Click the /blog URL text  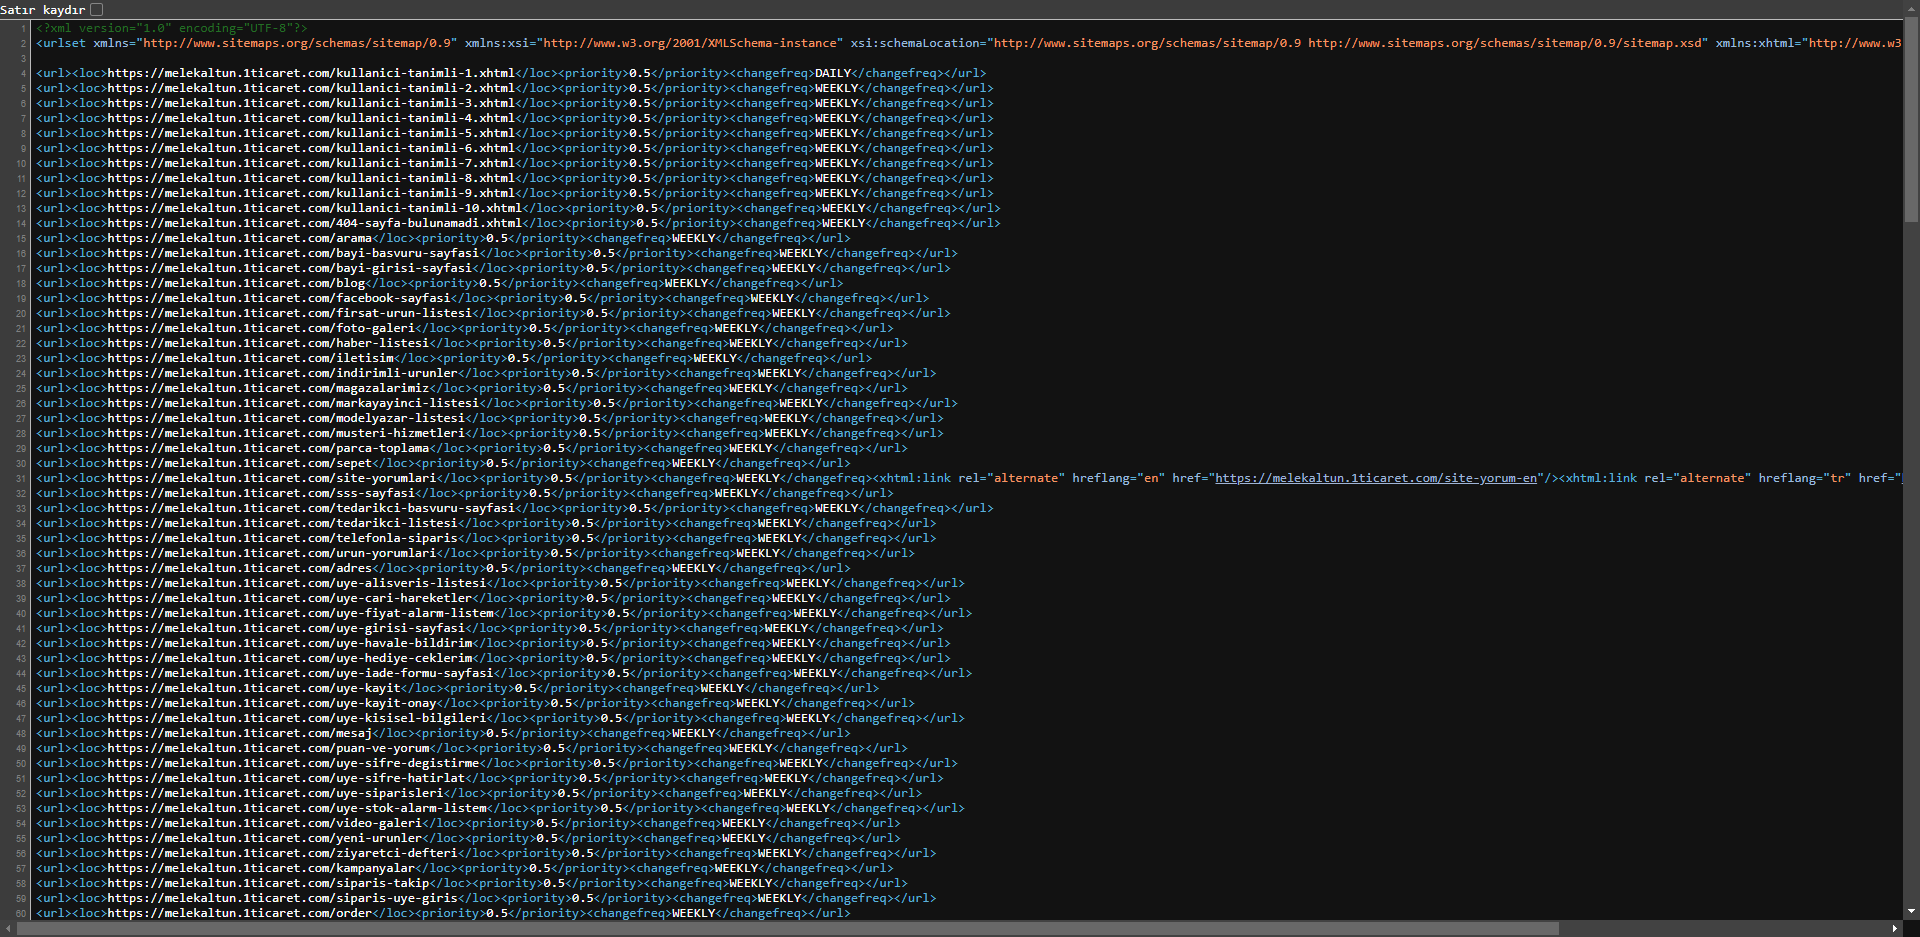tap(236, 283)
